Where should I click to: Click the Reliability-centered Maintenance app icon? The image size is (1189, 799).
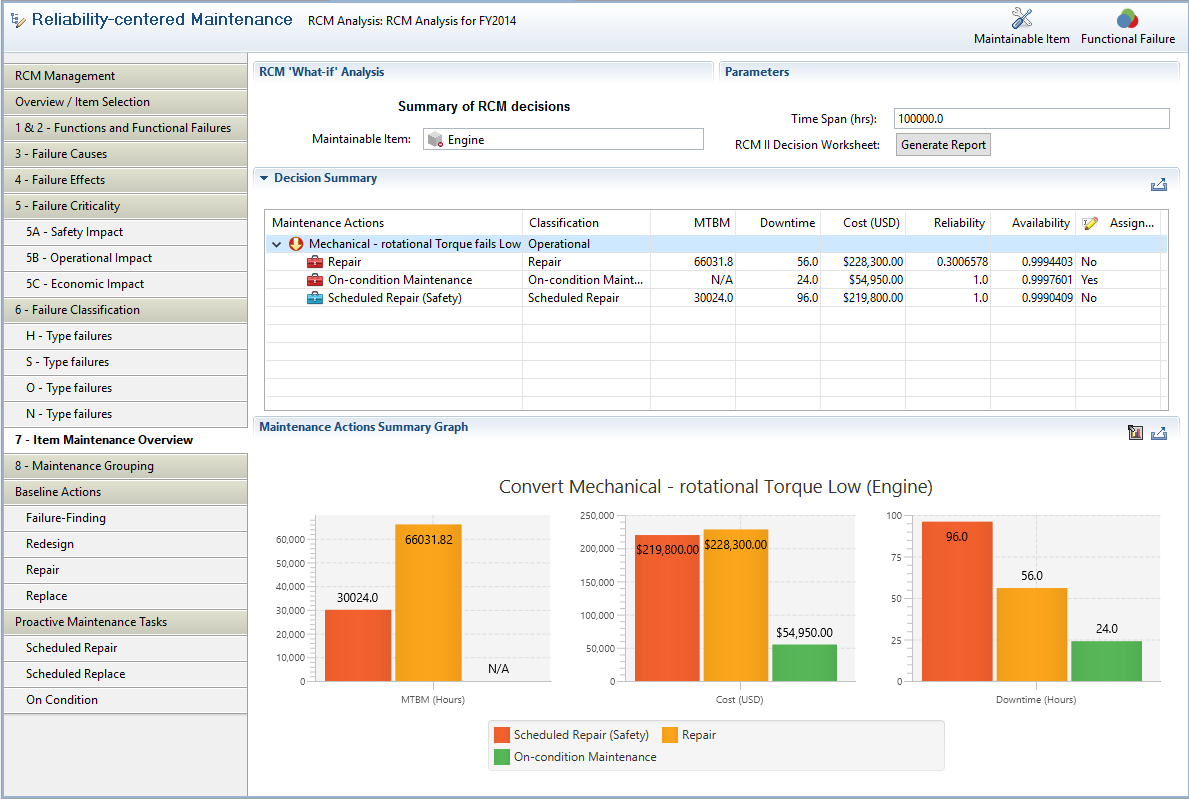point(18,20)
